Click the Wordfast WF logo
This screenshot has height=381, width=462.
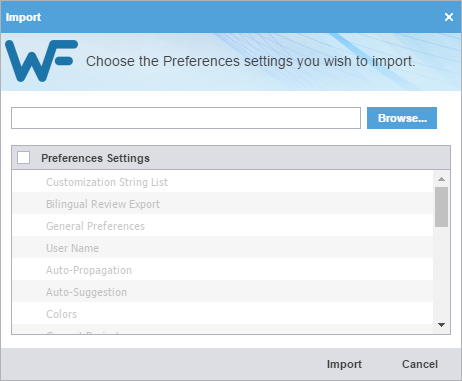click(41, 61)
